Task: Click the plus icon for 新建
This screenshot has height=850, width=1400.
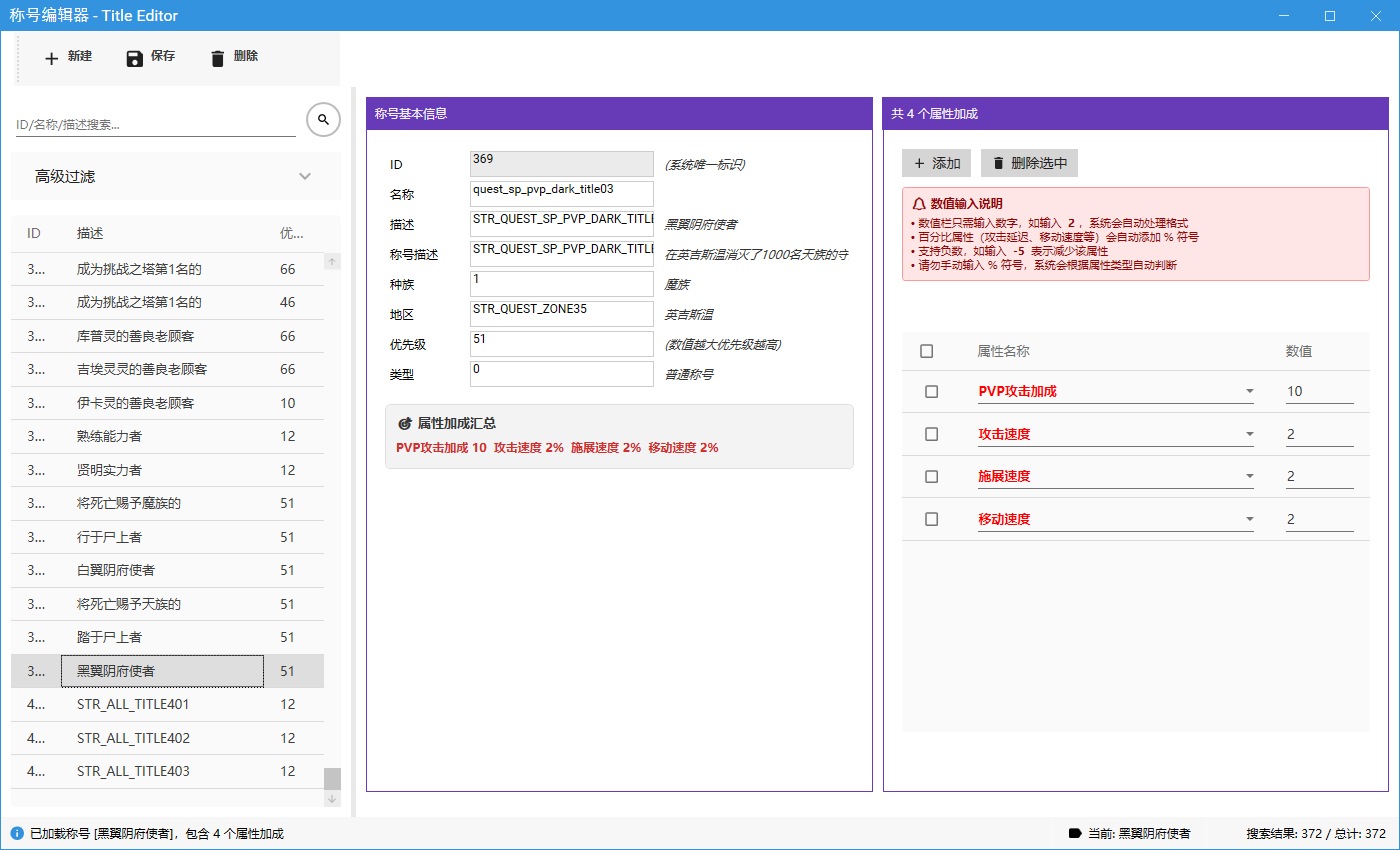Action: (52, 58)
